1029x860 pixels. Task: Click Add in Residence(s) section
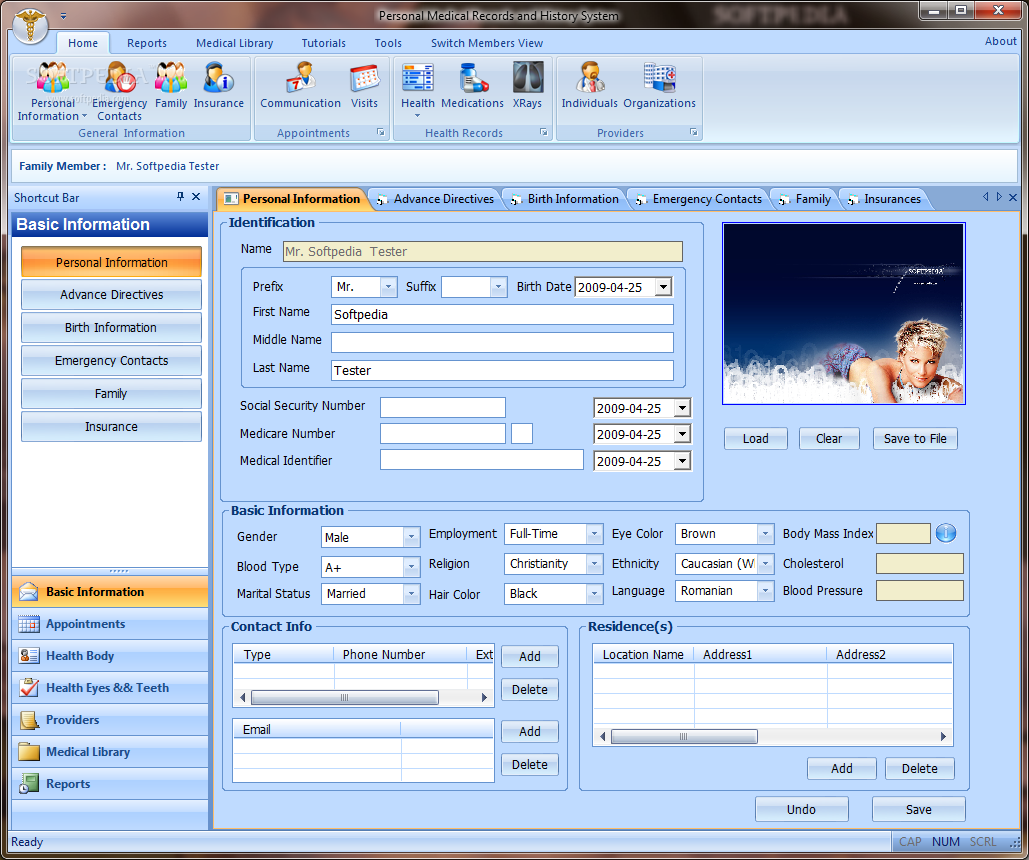841,768
